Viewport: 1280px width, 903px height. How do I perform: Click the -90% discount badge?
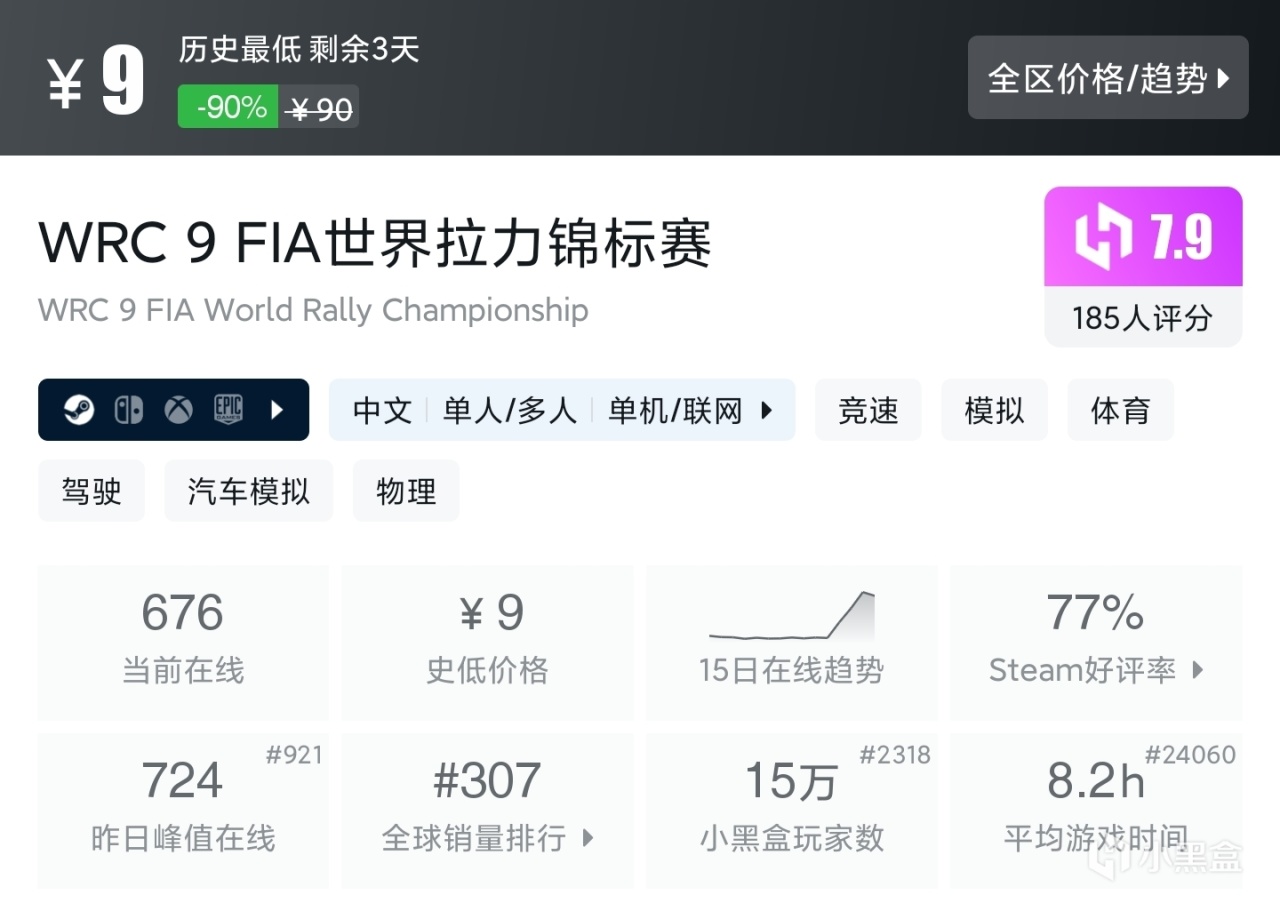tap(228, 107)
